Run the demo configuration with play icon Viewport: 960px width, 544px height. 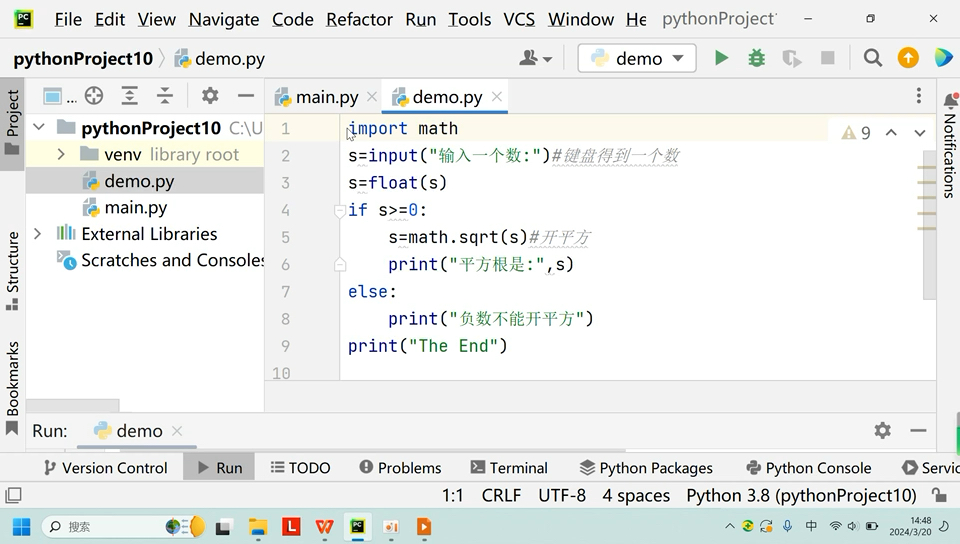tap(721, 59)
